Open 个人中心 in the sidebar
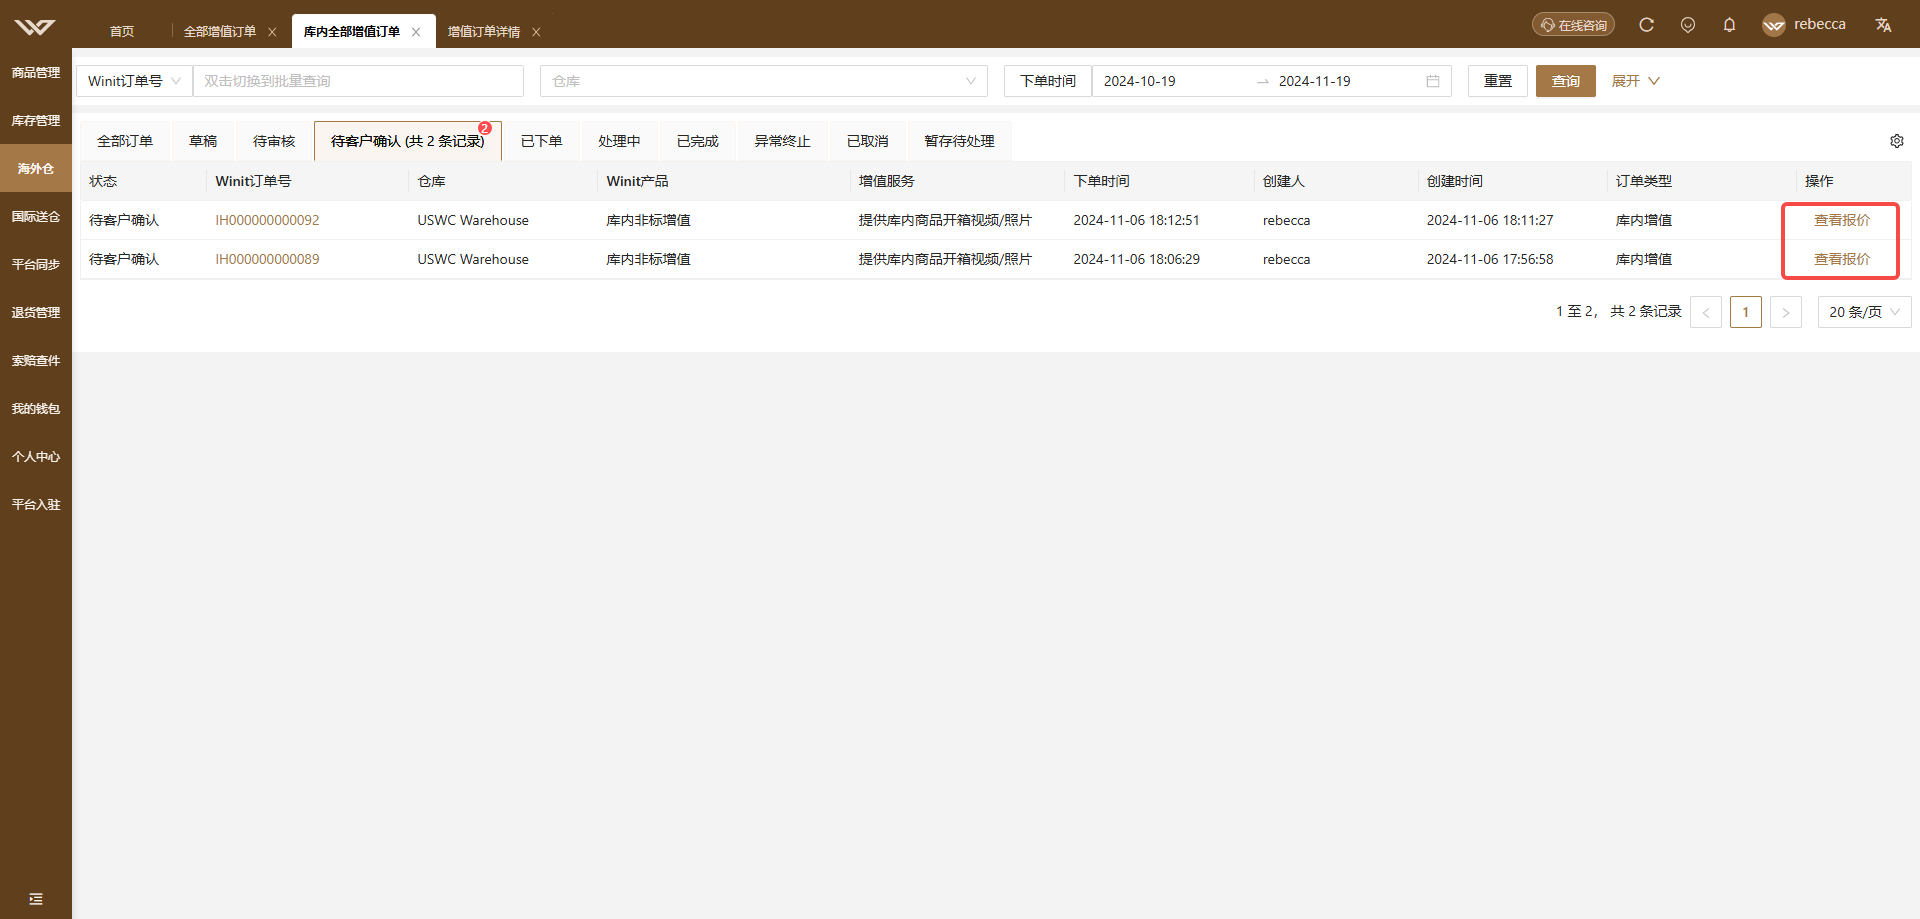The height and width of the screenshot is (919, 1920). (36, 457)
